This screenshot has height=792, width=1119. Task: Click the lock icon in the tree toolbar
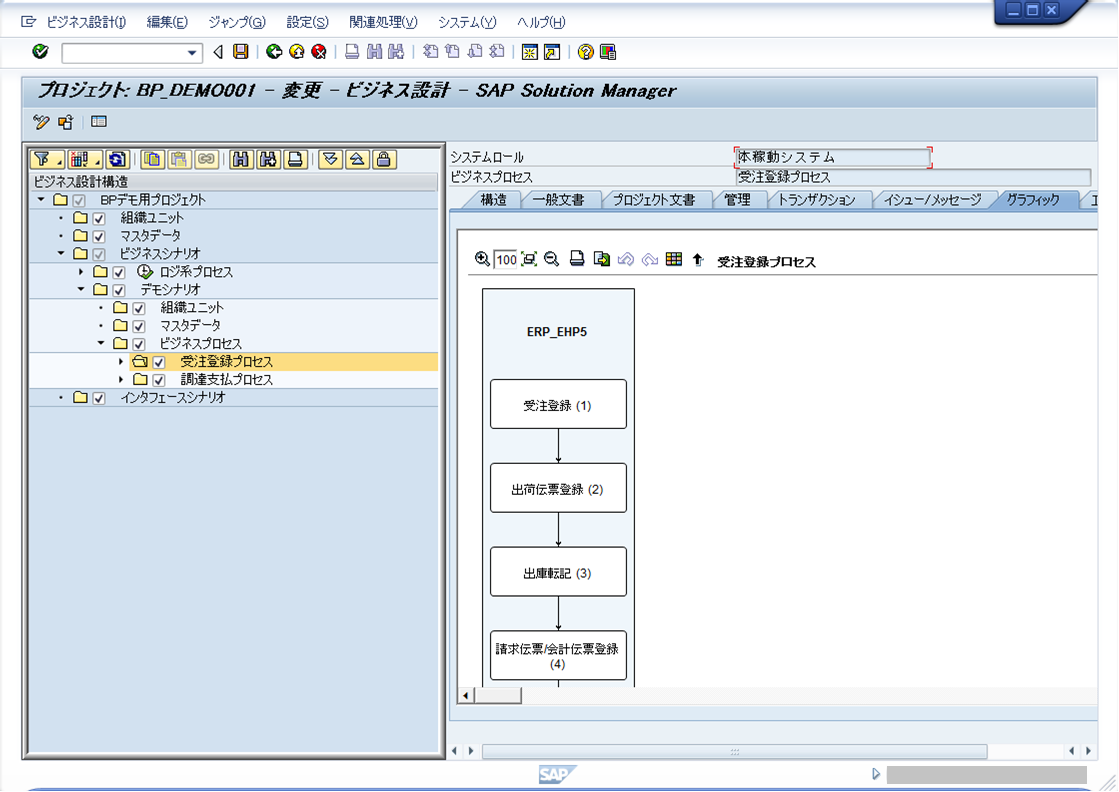pyautogui.click(x=384, y=159)
